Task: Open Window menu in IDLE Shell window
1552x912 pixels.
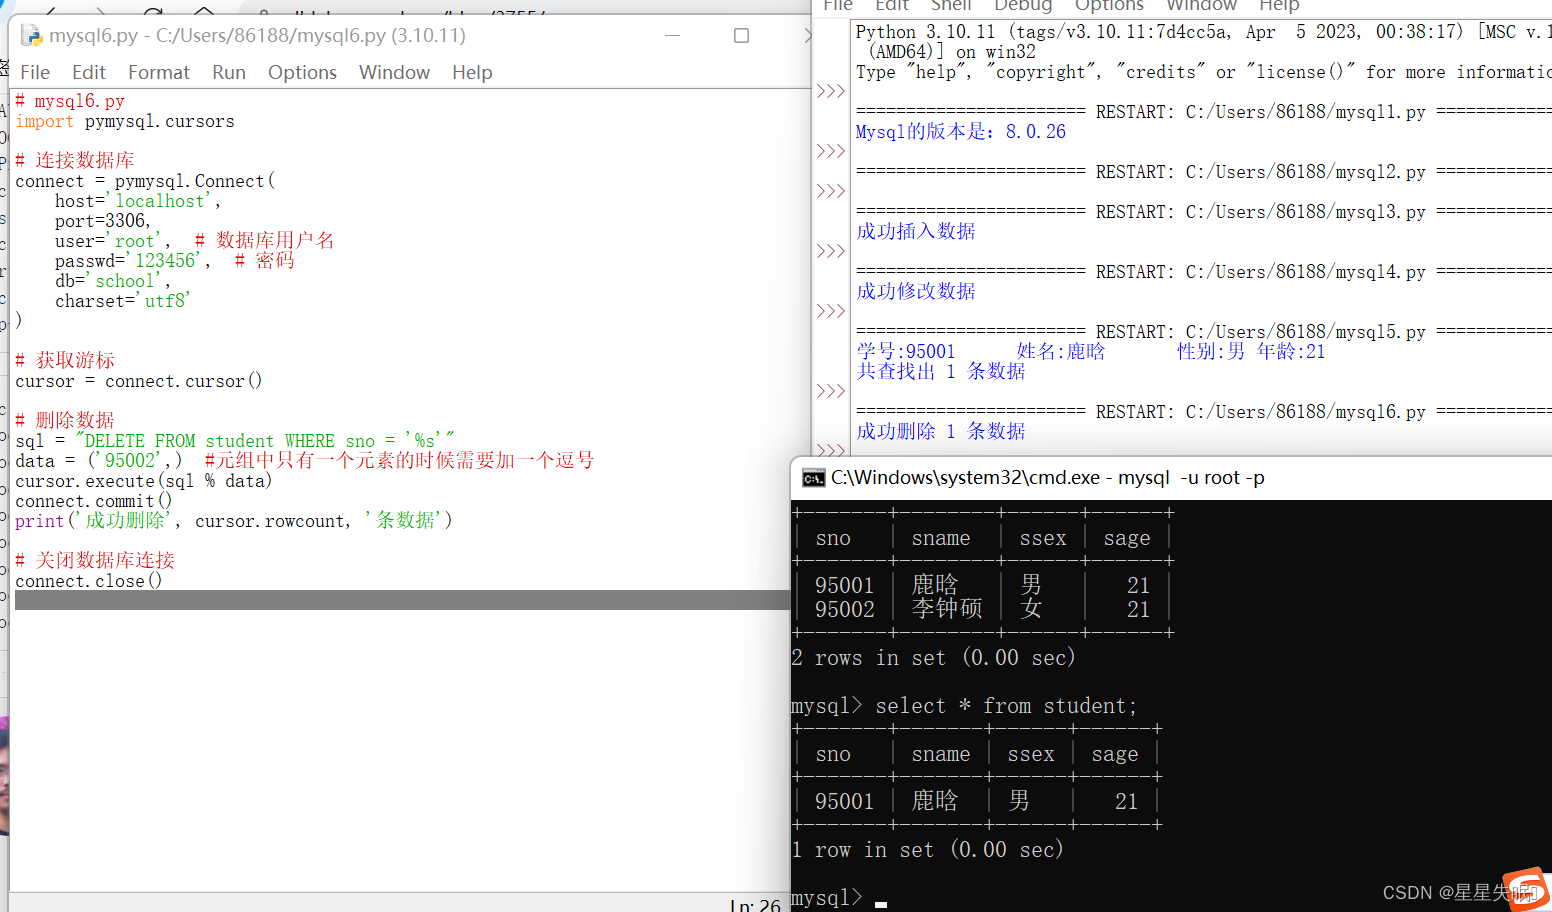Action: click(1201, 5)
